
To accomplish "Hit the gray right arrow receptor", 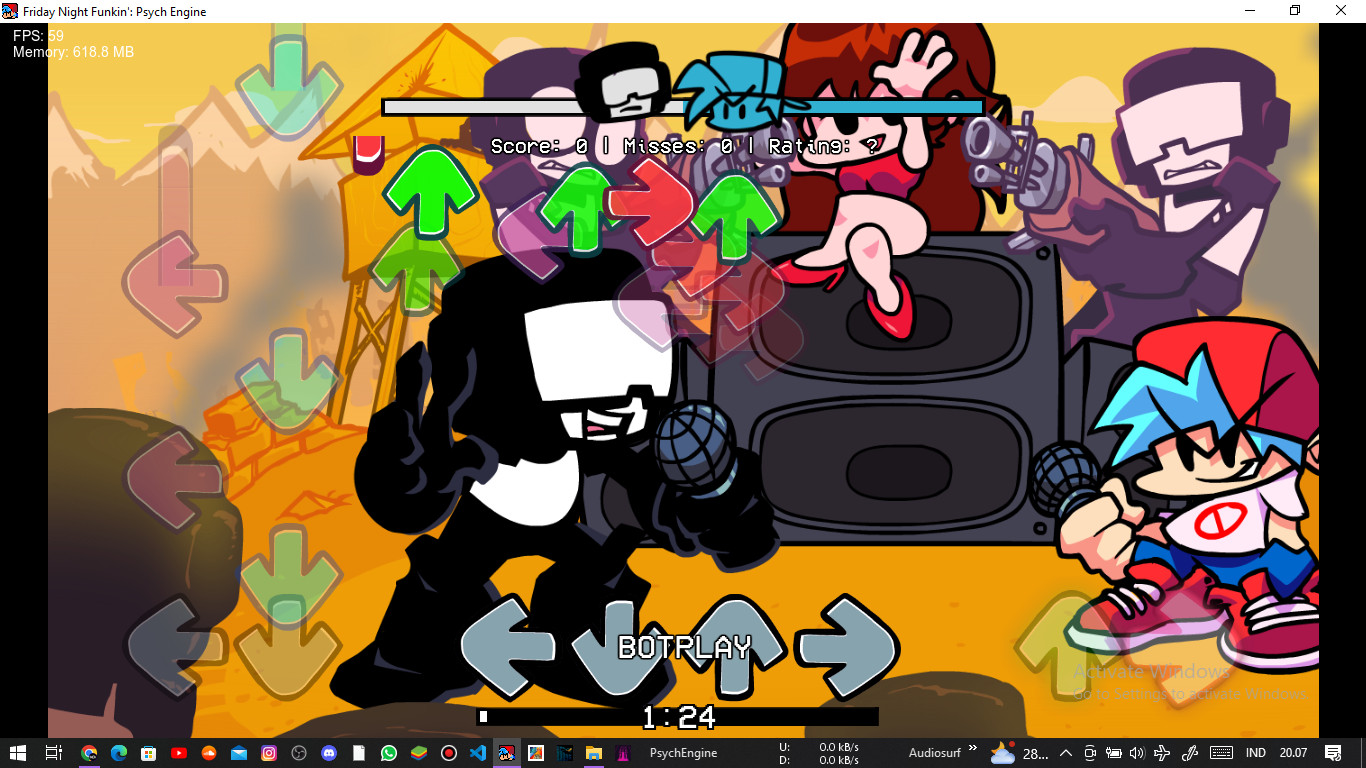I will [x=848, y=647].
